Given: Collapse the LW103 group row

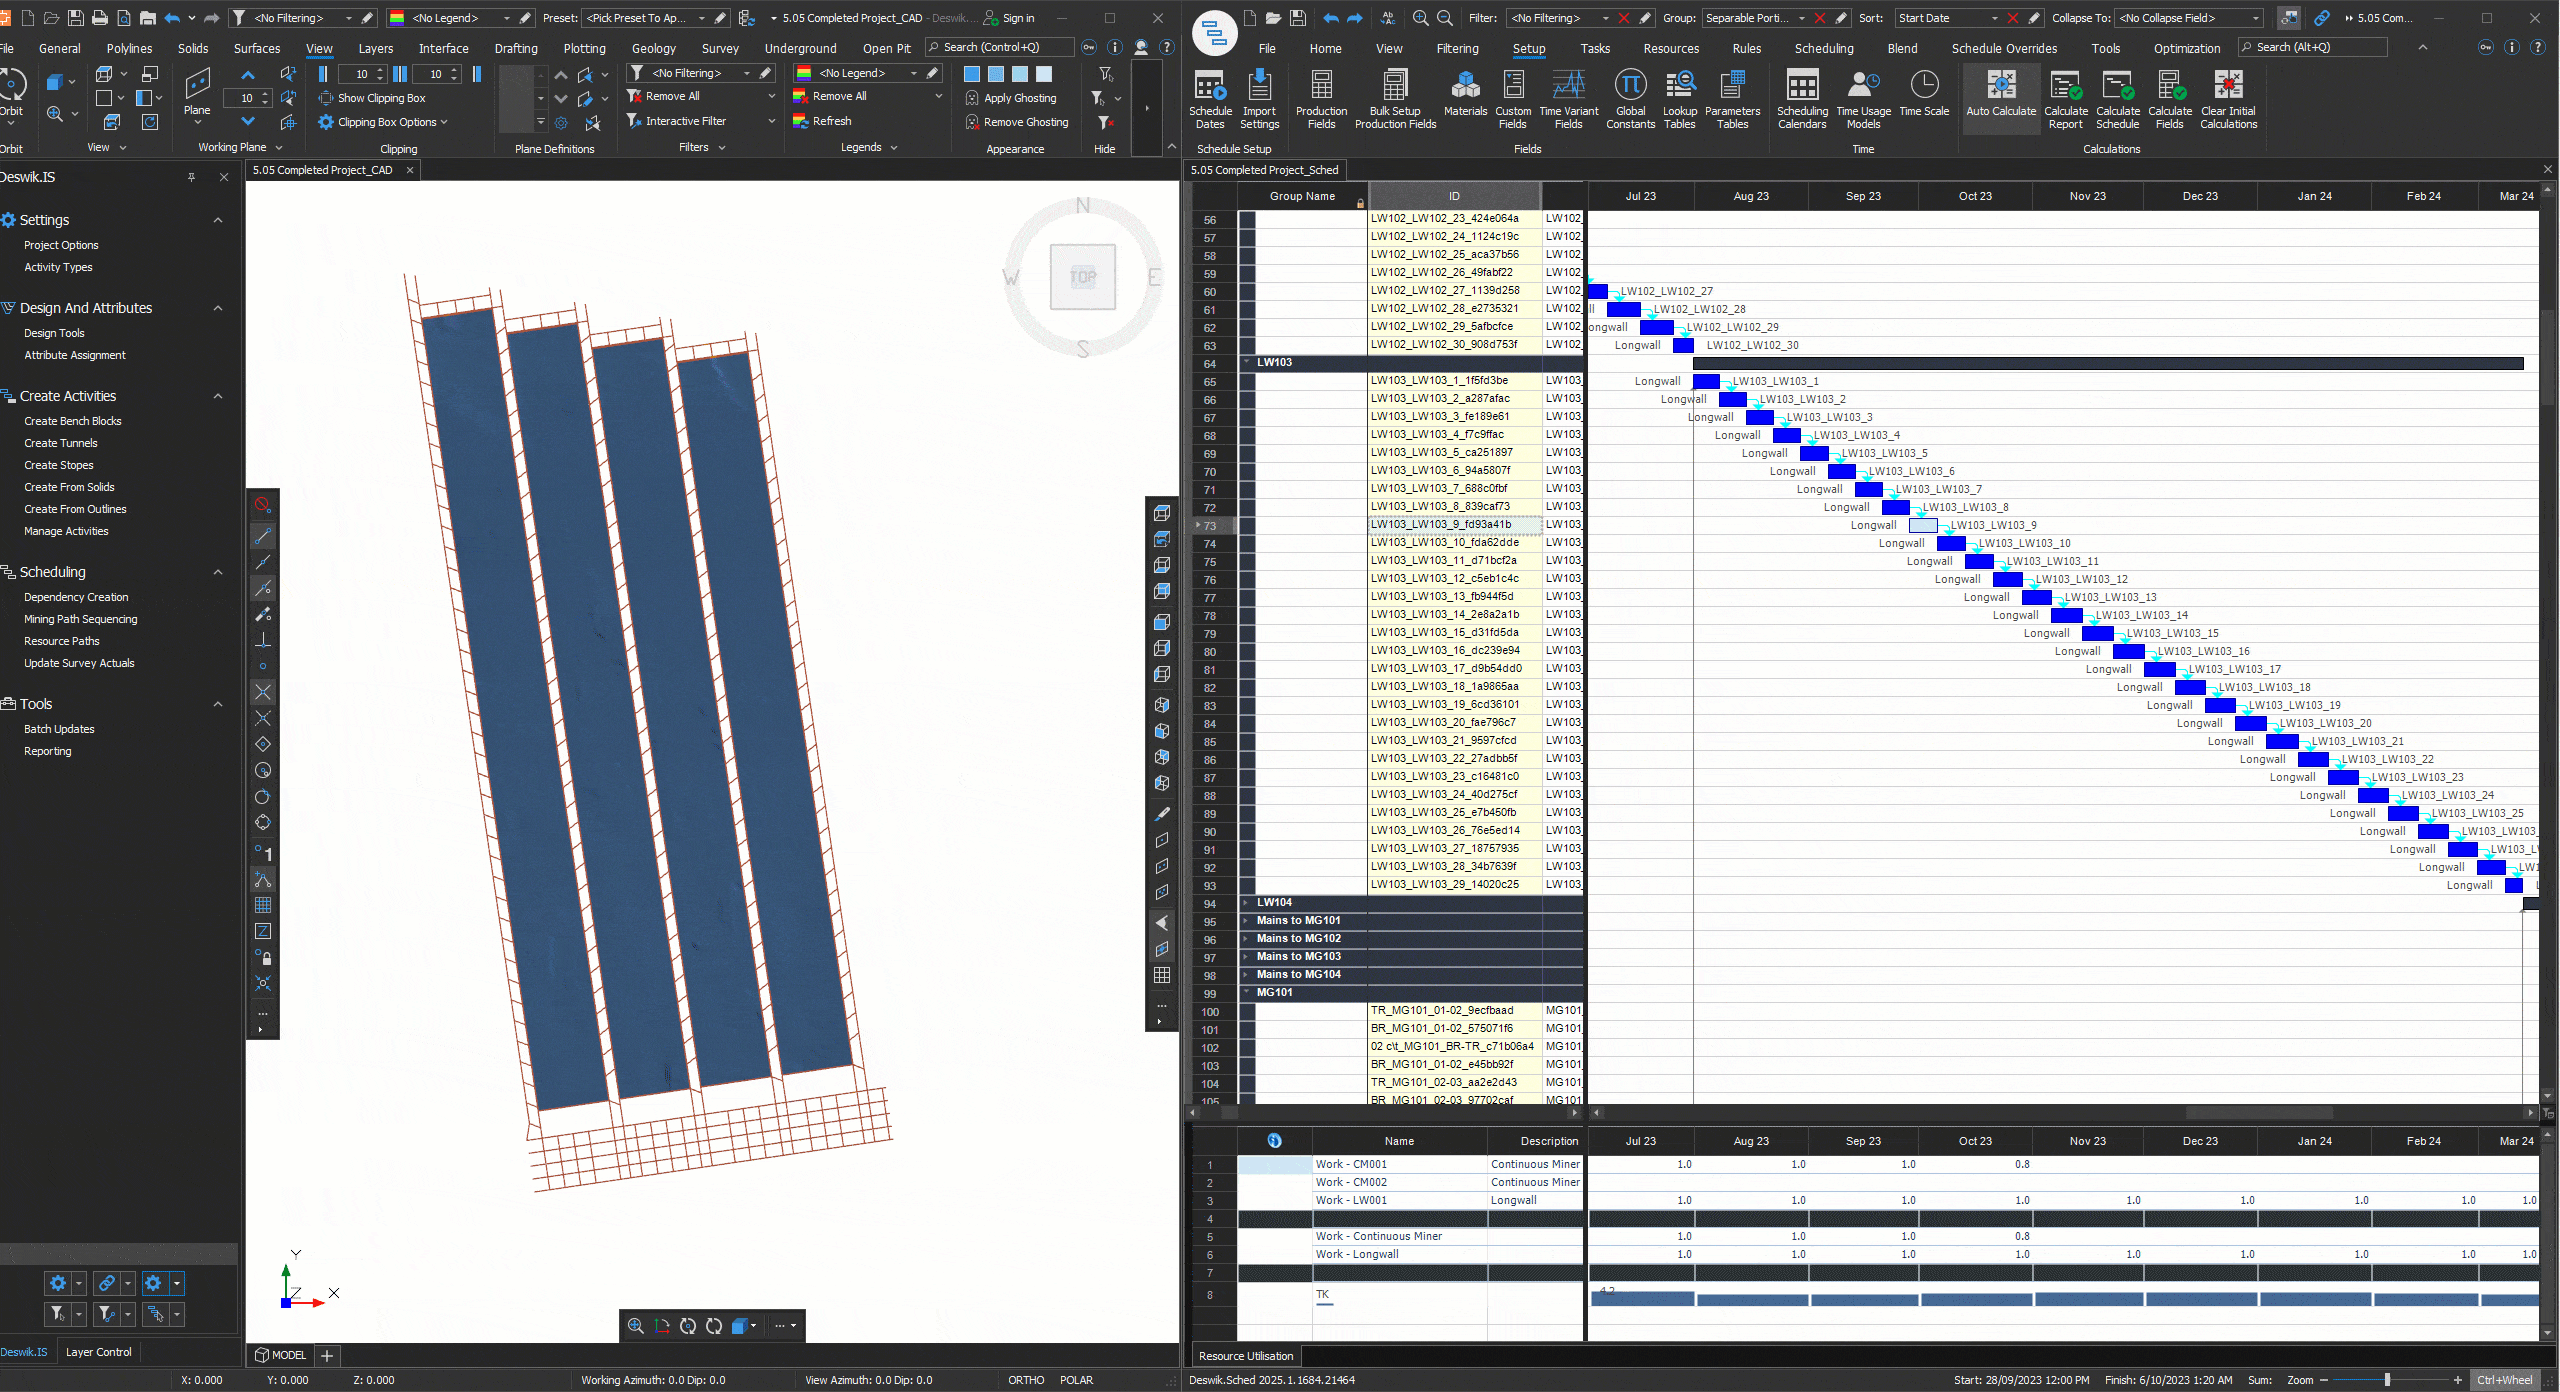Looking at the screenshot, I should tap(1246, 363).
